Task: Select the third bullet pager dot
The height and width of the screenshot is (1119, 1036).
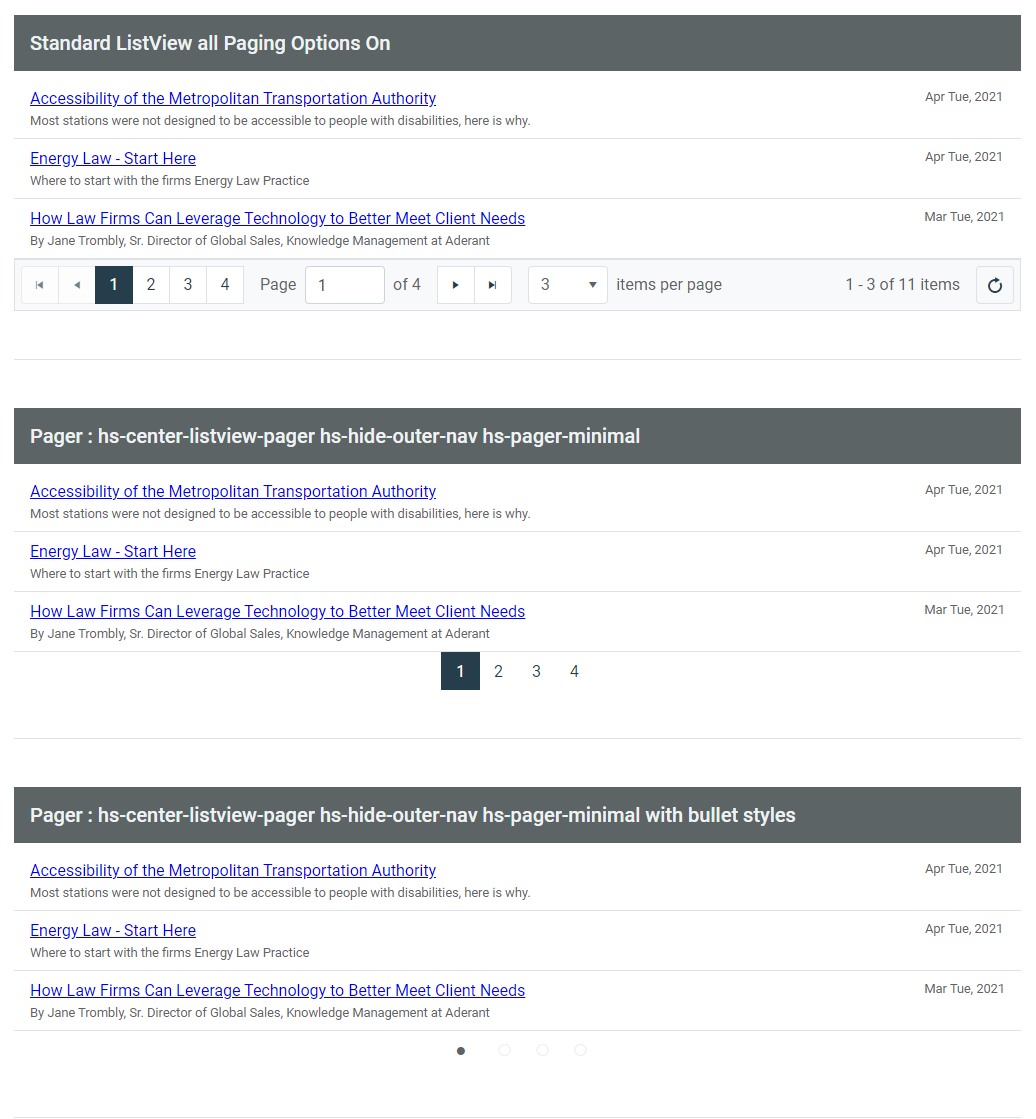Action: [x=542, y=1050]
